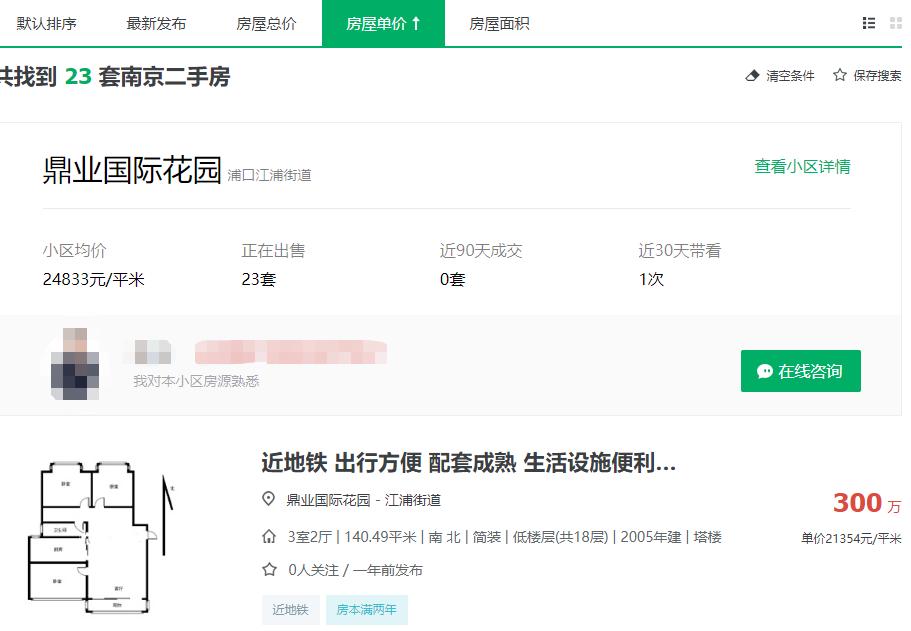
Task: Switch results to list view layout
Action: click(869, 23)
